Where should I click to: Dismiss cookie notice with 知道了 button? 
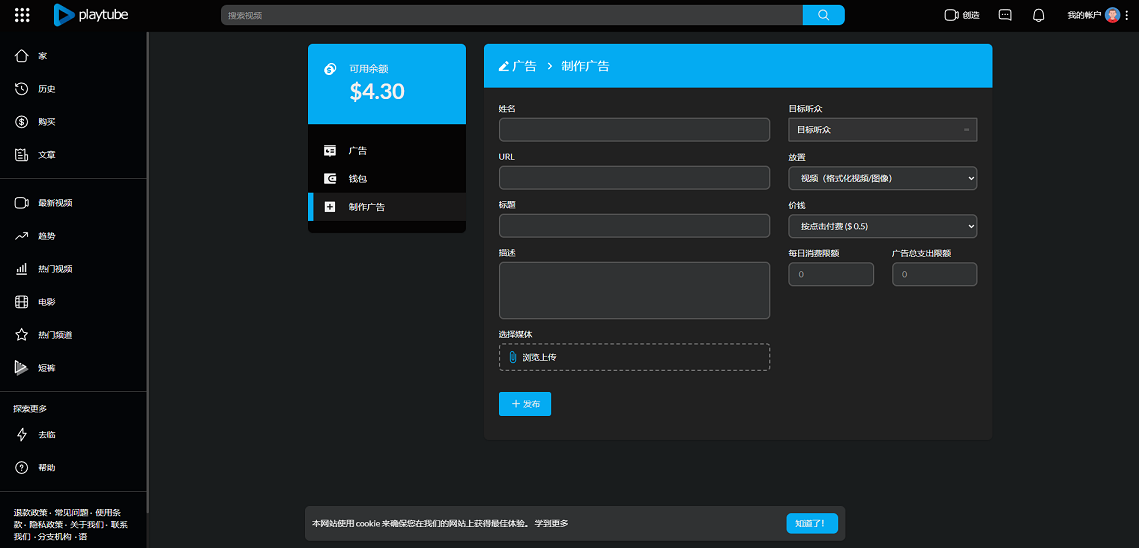point(811,523)
